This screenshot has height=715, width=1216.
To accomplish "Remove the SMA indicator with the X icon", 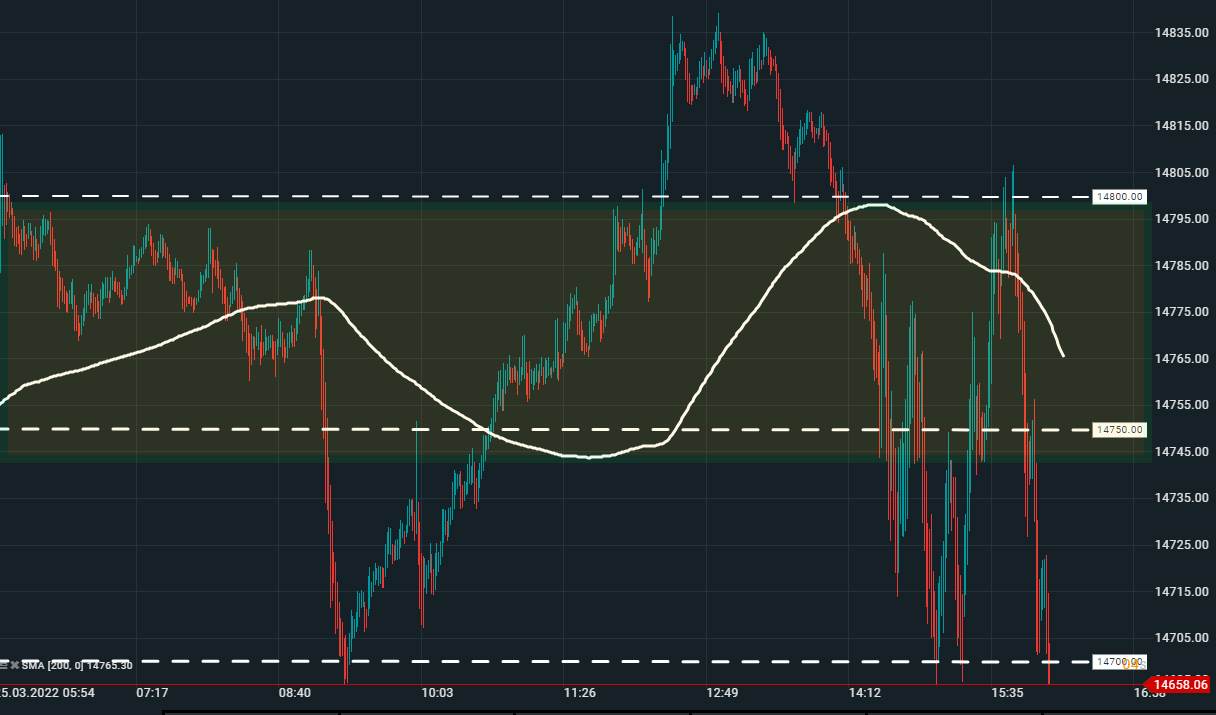I will [x=15, y=665].
